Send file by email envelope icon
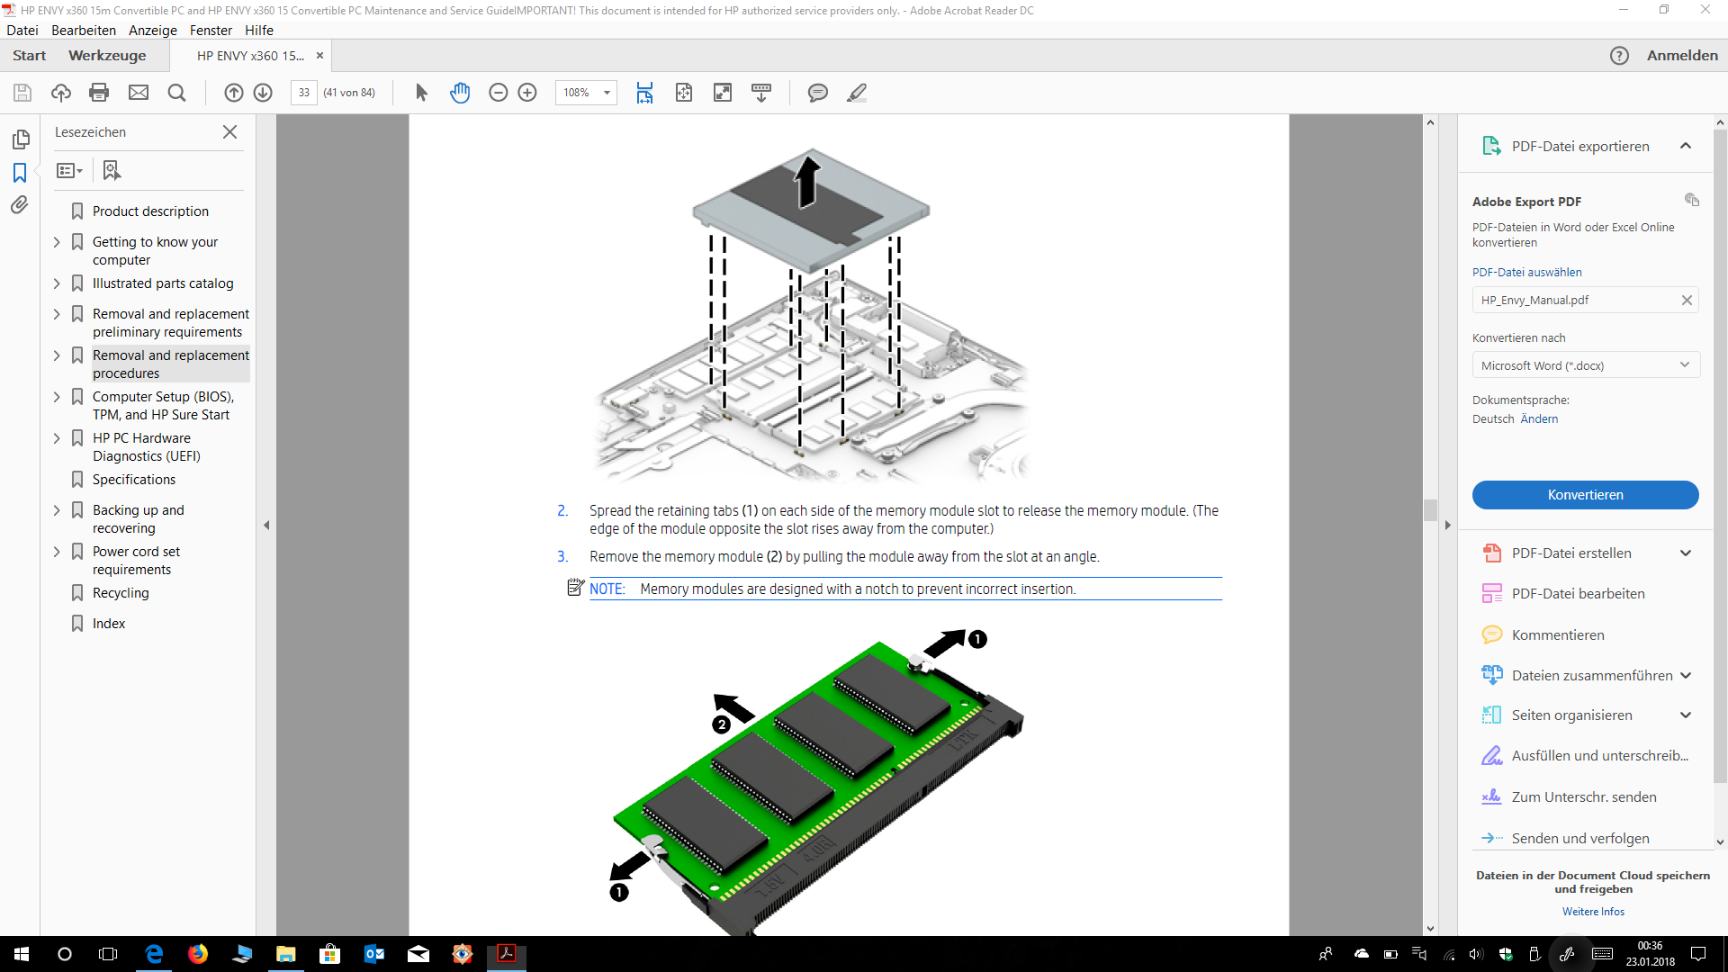This screenshot has height=972, width=1728. pos(138,93)
